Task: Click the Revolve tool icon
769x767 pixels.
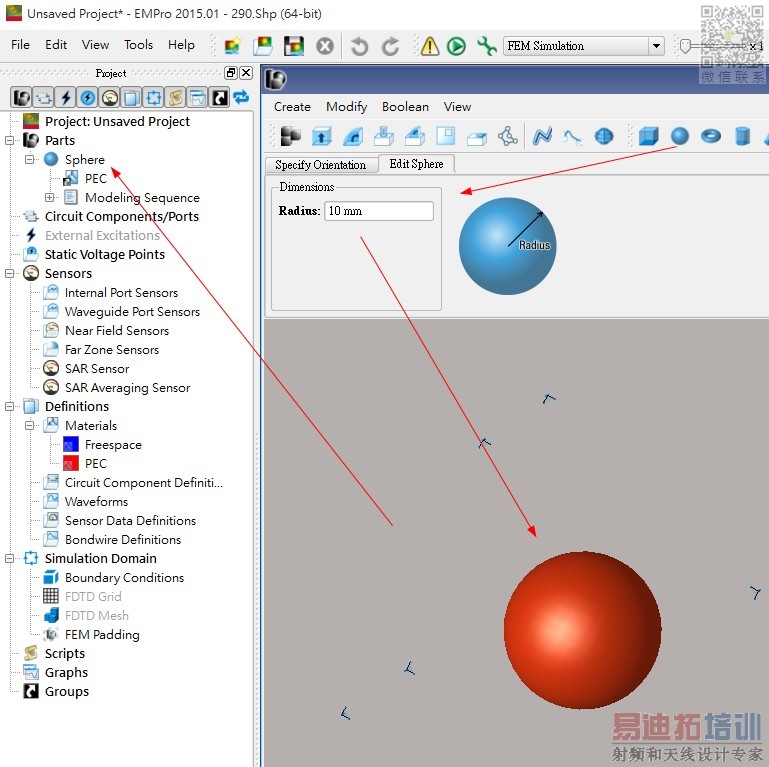Action: [x=353, y=136]
